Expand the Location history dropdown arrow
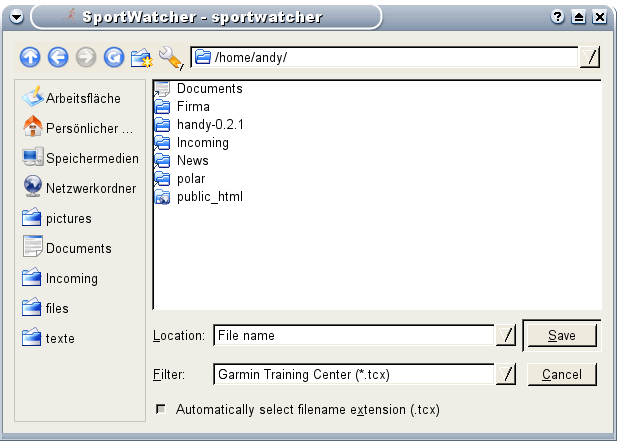 (x=506, y=335)
